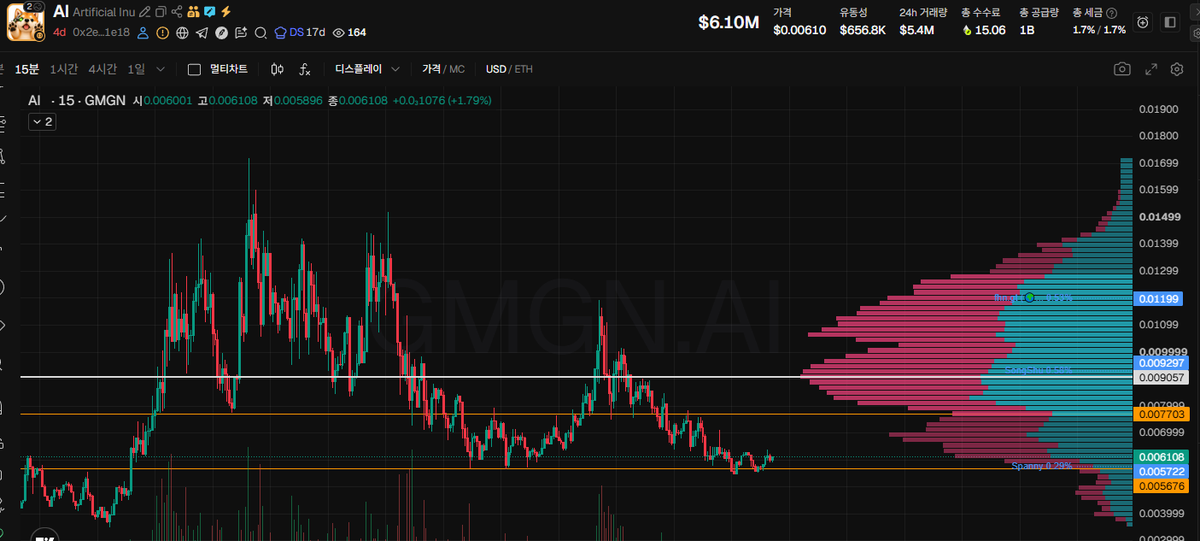Click the yellow holders group icon
Image resolution: width=1200 pixels, height=541 pixels.
(x=193, y=12)
